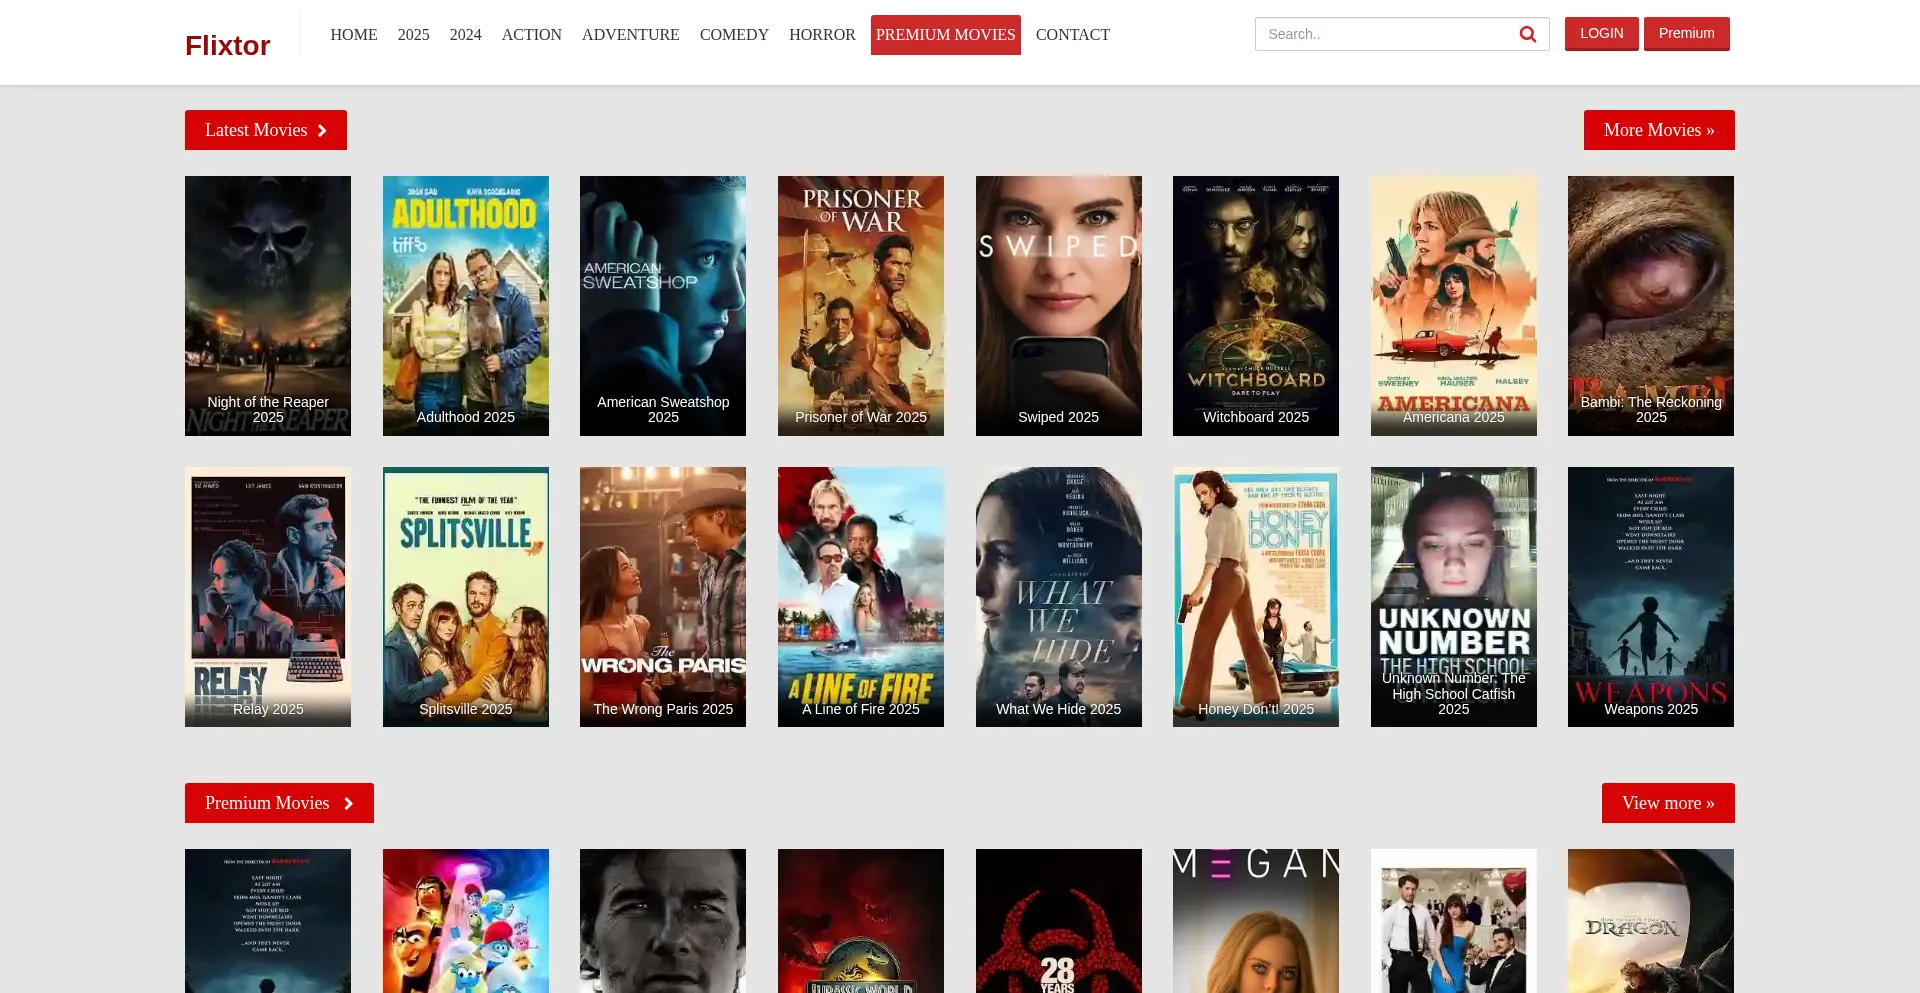Open Relay 2025 movie poster
Viewport: 1920px width, 993px height.
tap(268, 597)
